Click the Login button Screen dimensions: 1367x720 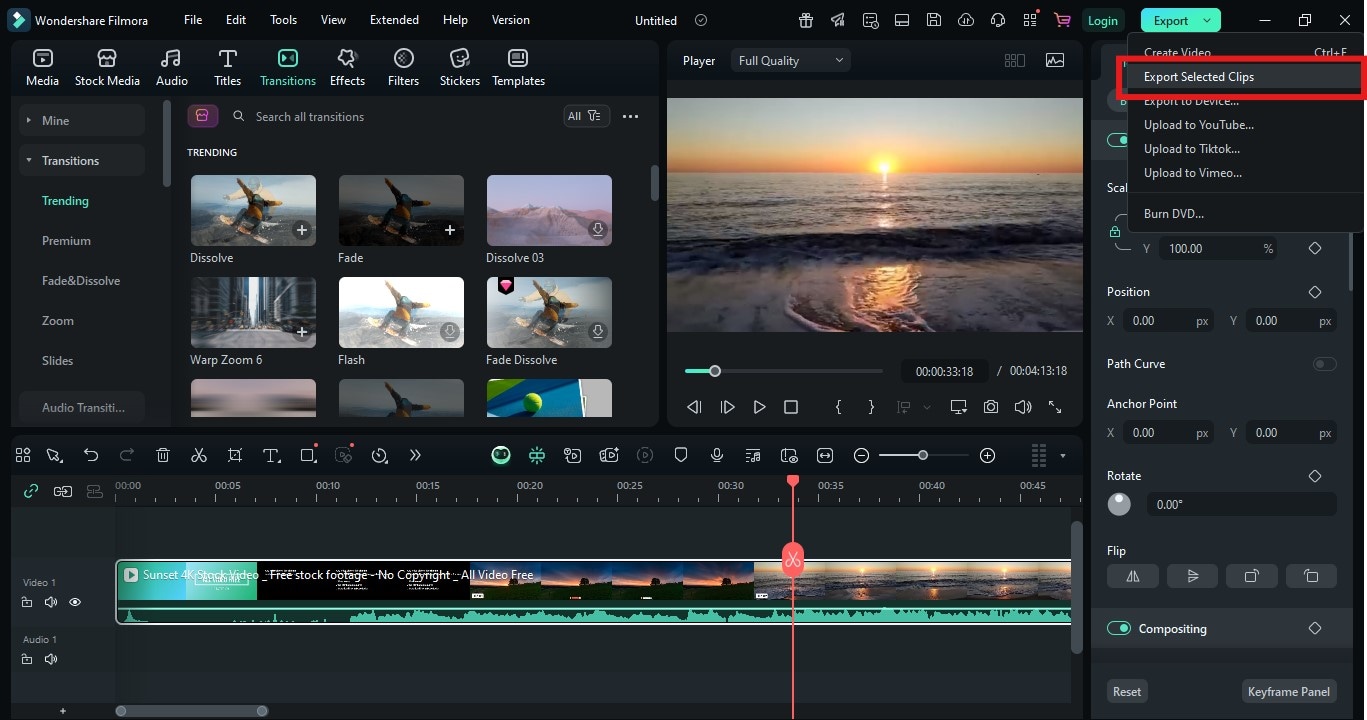[1103, 19]
